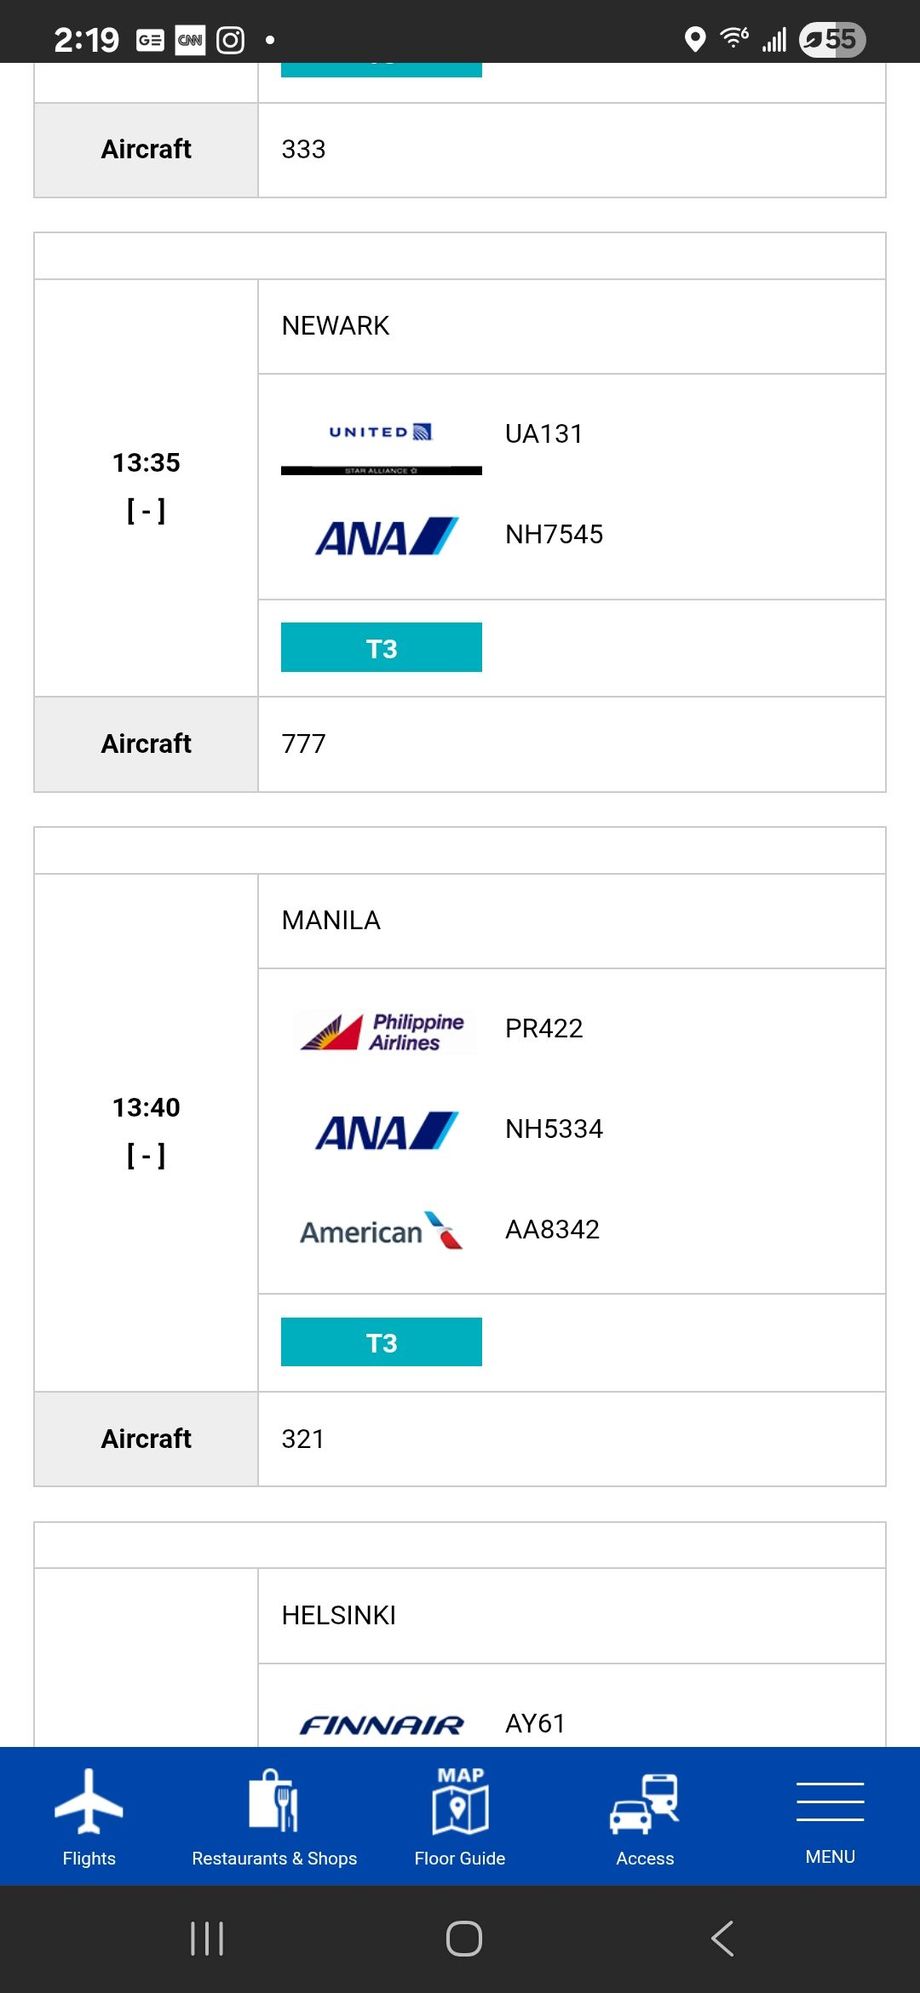Open flight number UA131
Screen dimensions: 920x1993
[x=544, y=434]
